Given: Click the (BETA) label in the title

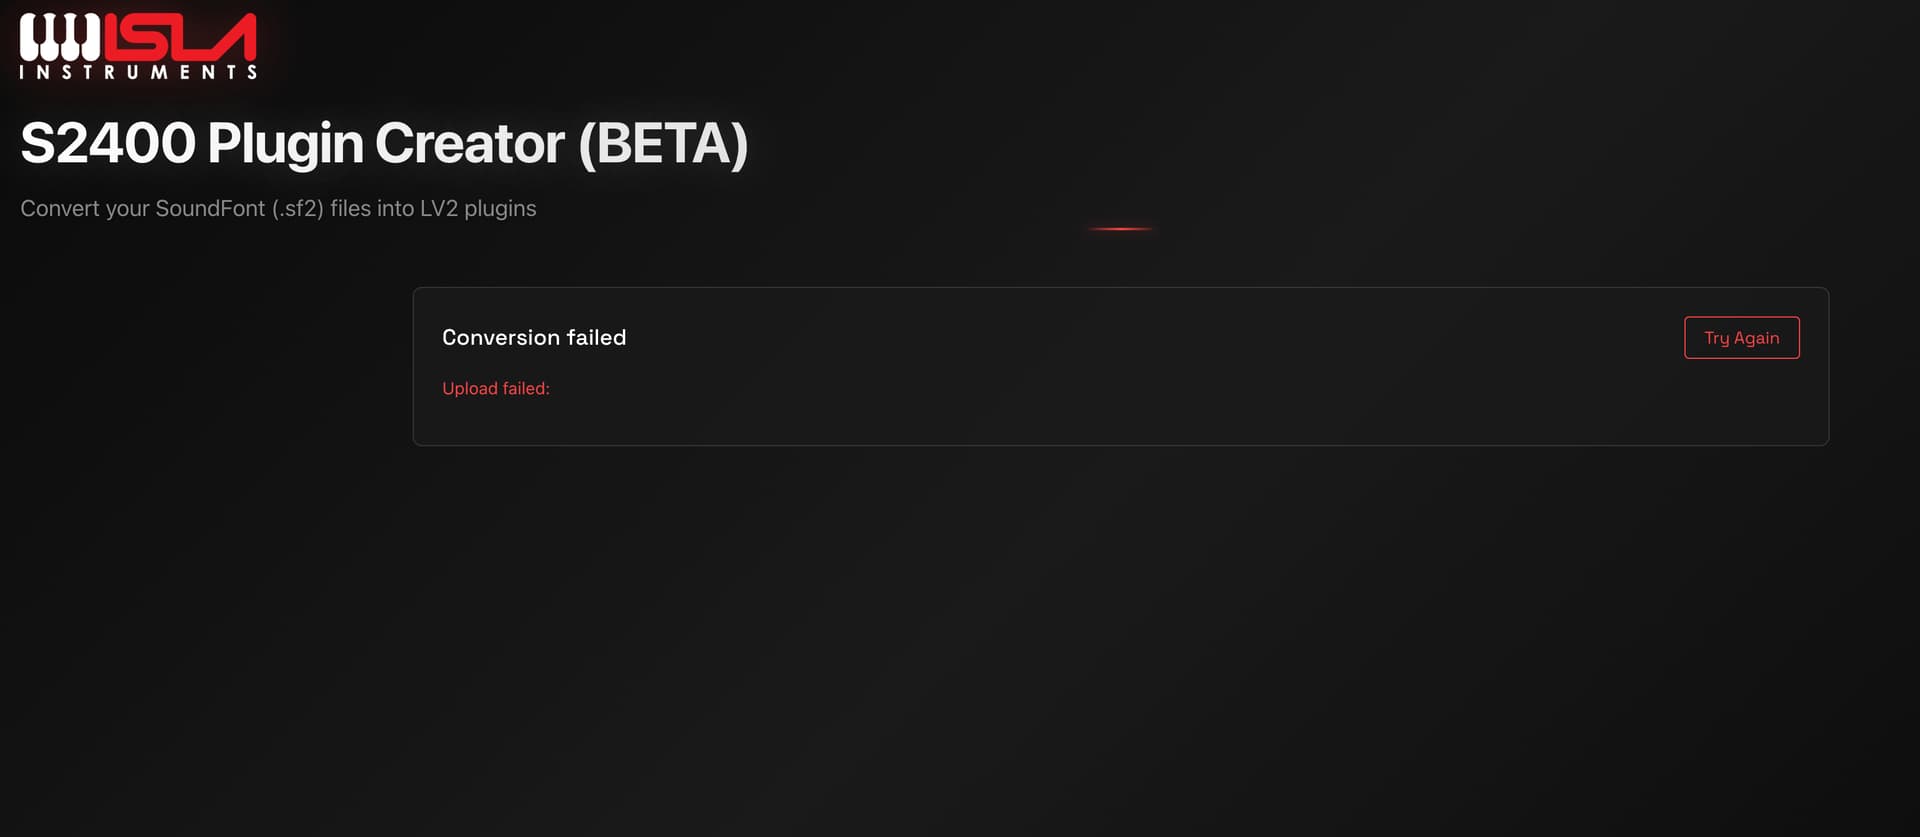Looking at the screenshot, I should coord(663,144).
